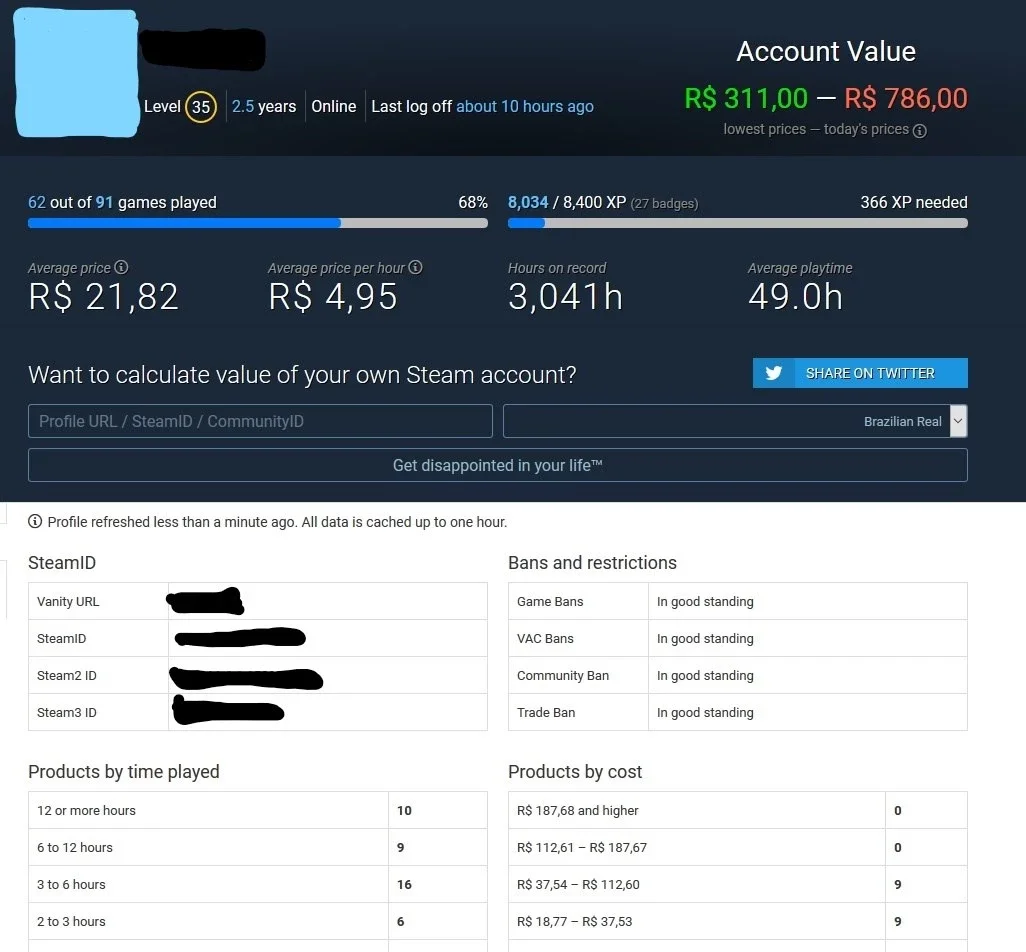The image size is (1026, 952).
Task: Focus the Profile URL / SteamID input field
Action: pyautogui.click(x=260, y=421)
